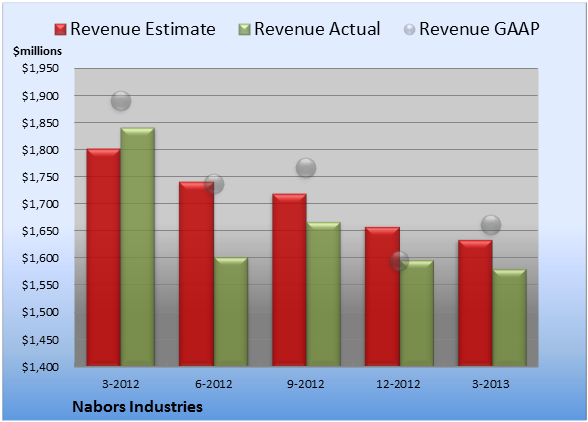The image size is (588, 422).
Task: Select the red estimate bar for 12-2012
Action: pyautogui.click(x=382, y=296)
